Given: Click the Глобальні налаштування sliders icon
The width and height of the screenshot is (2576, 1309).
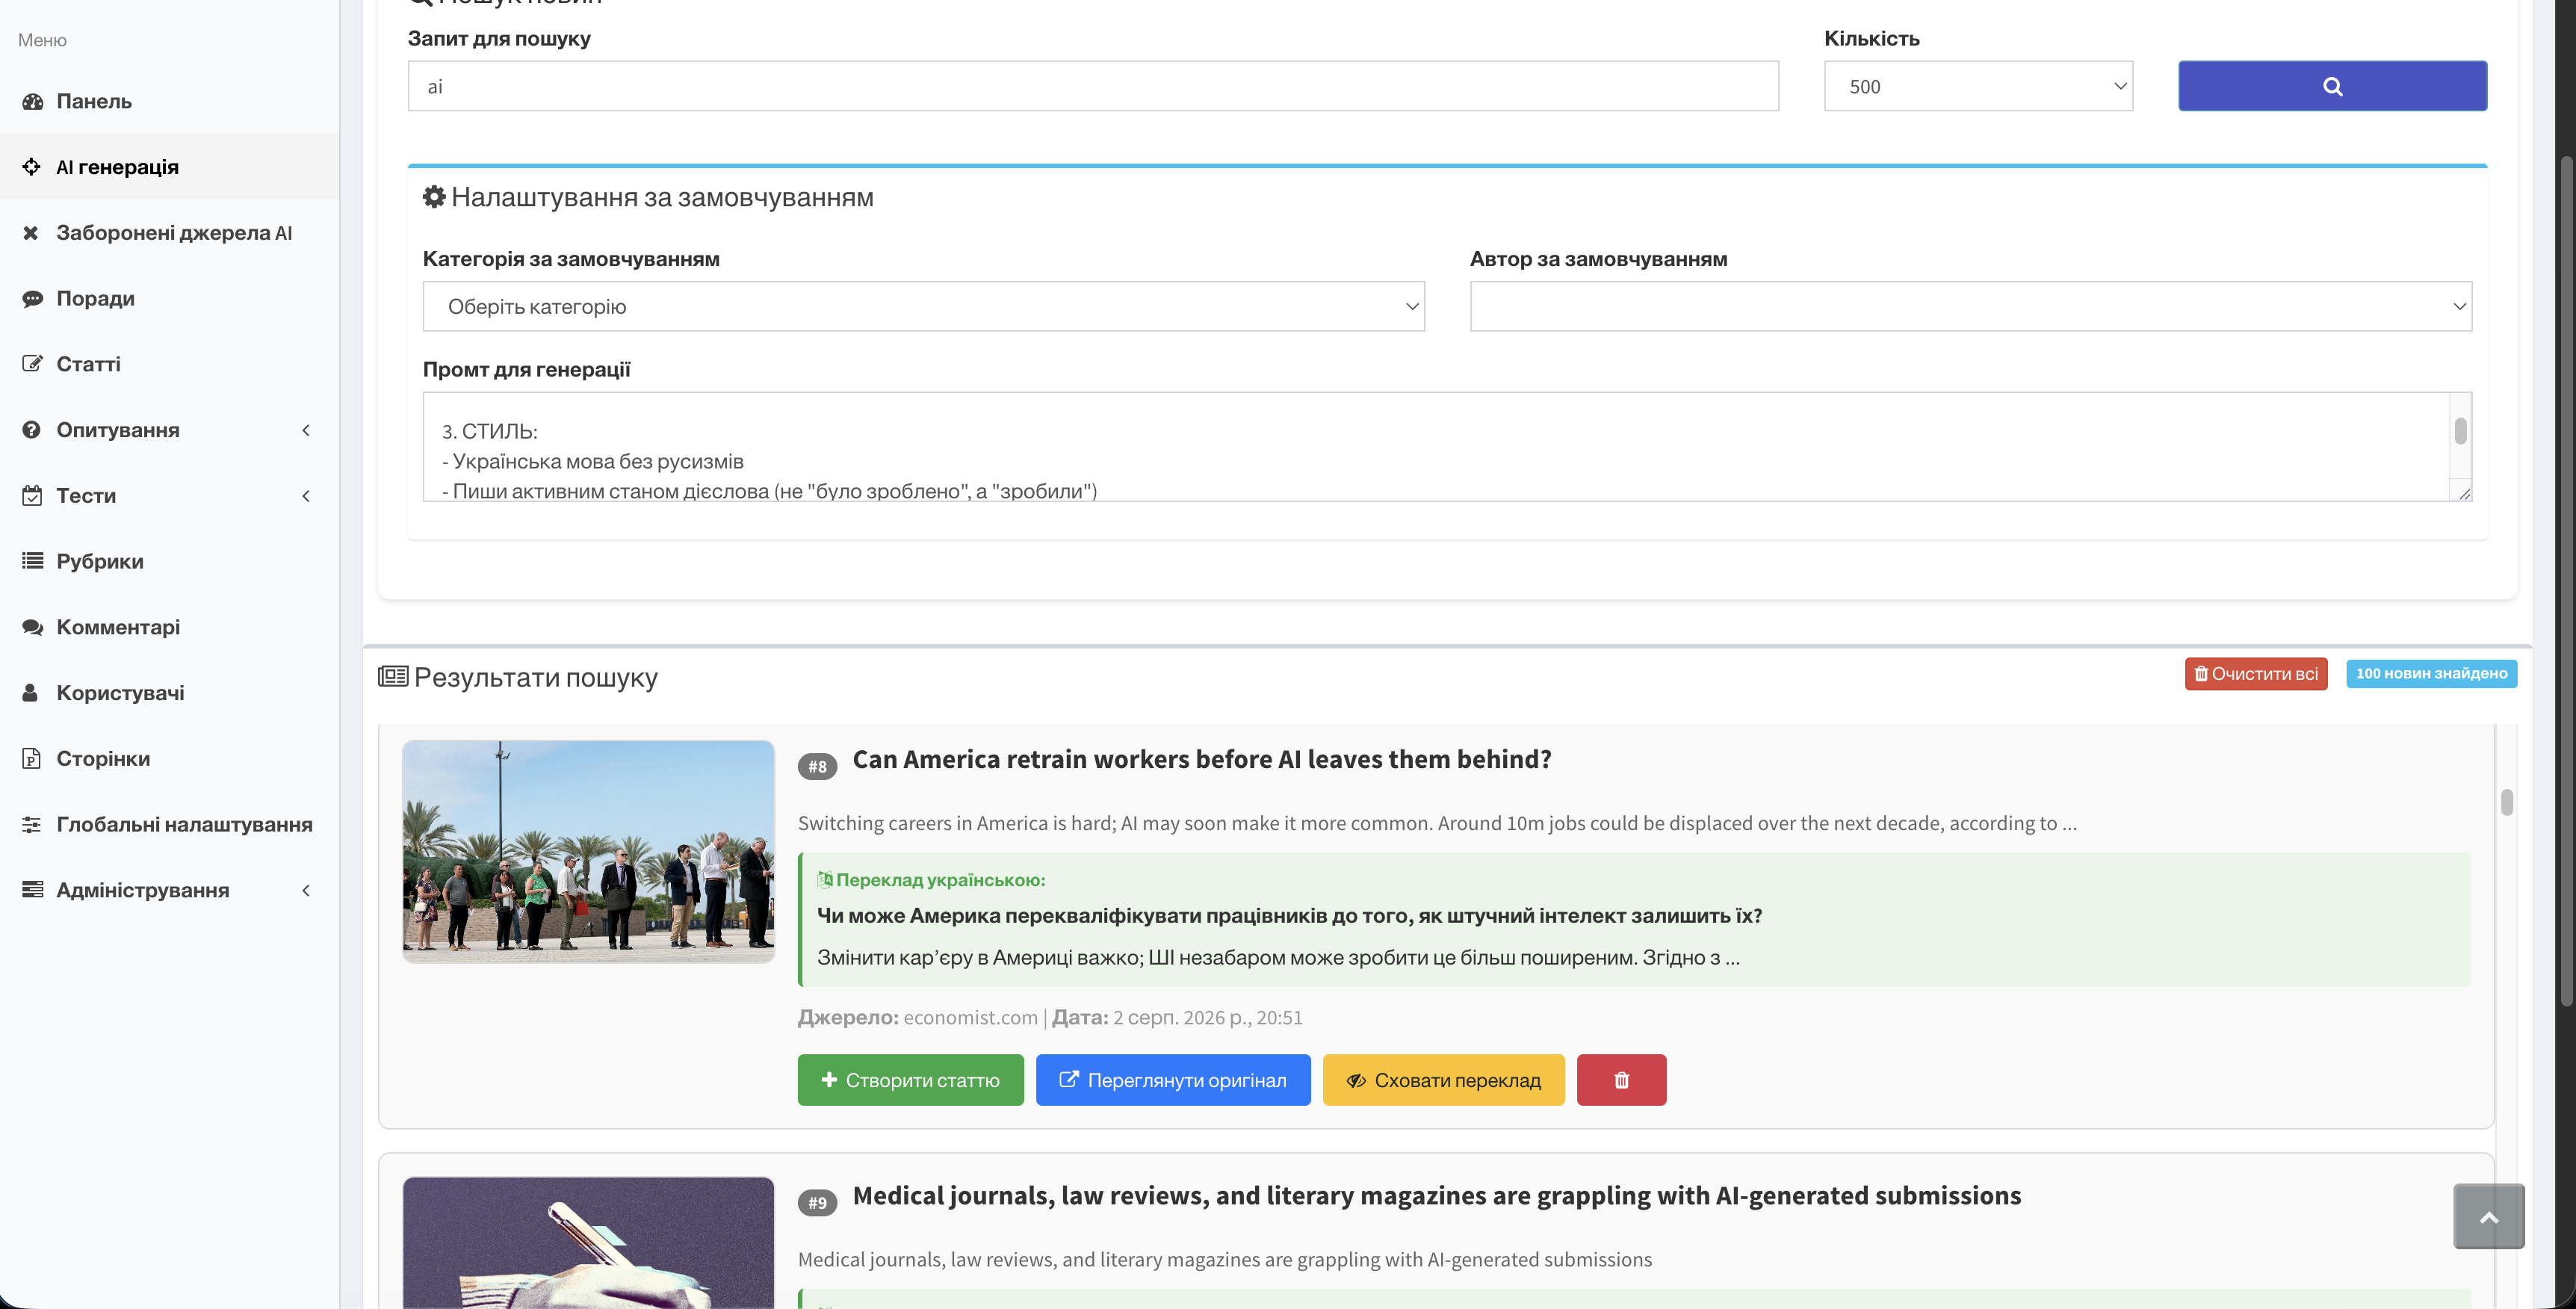Looking at the screenshot, I should tap(32, 825).
